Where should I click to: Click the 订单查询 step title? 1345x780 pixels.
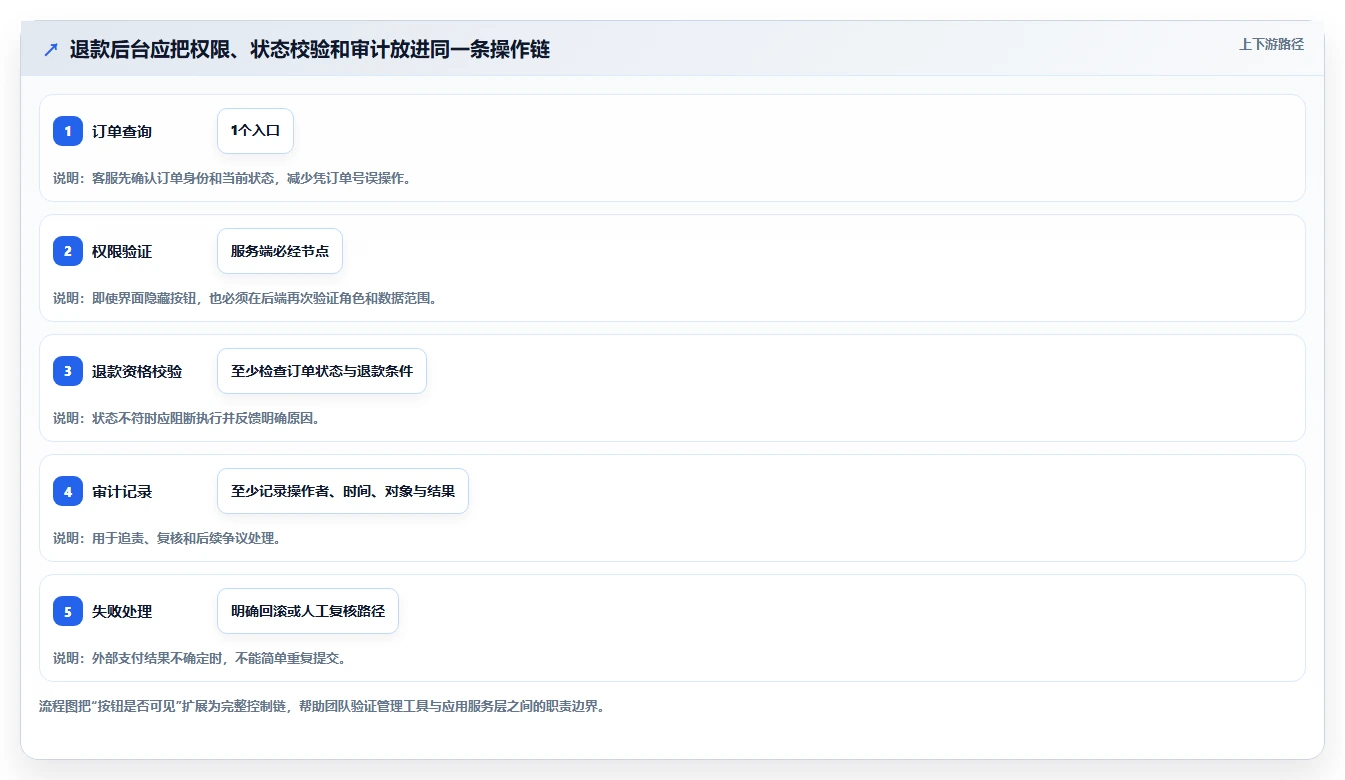[122, 131]
